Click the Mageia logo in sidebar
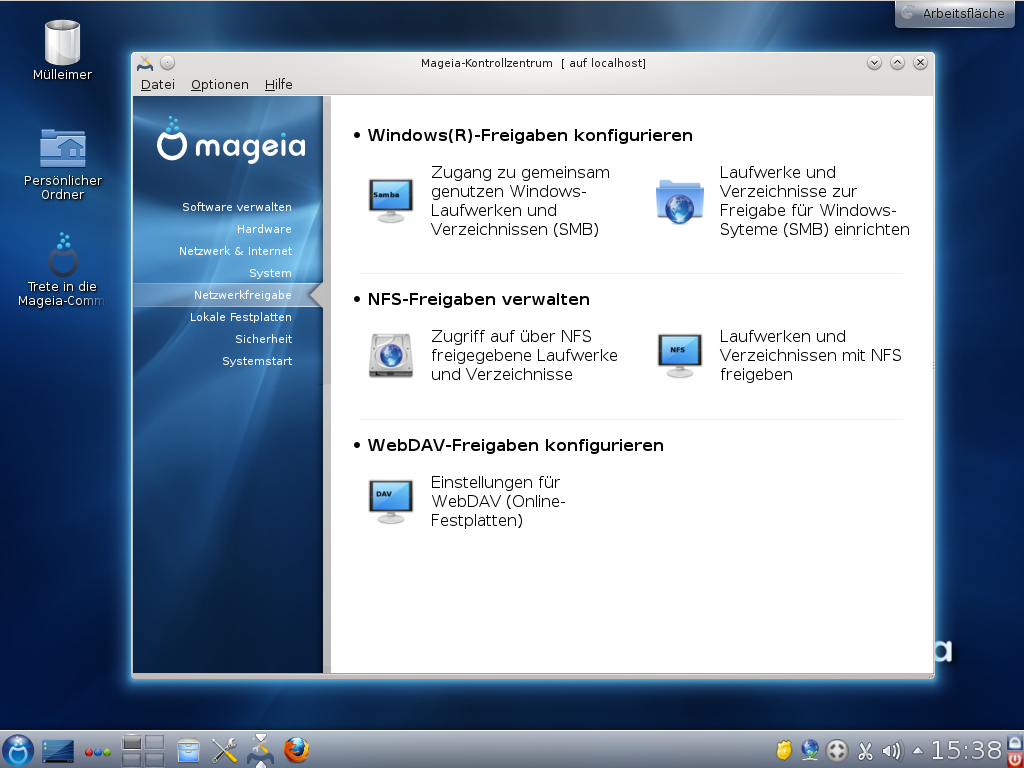 pyautogui.click(x=231, y=140)
